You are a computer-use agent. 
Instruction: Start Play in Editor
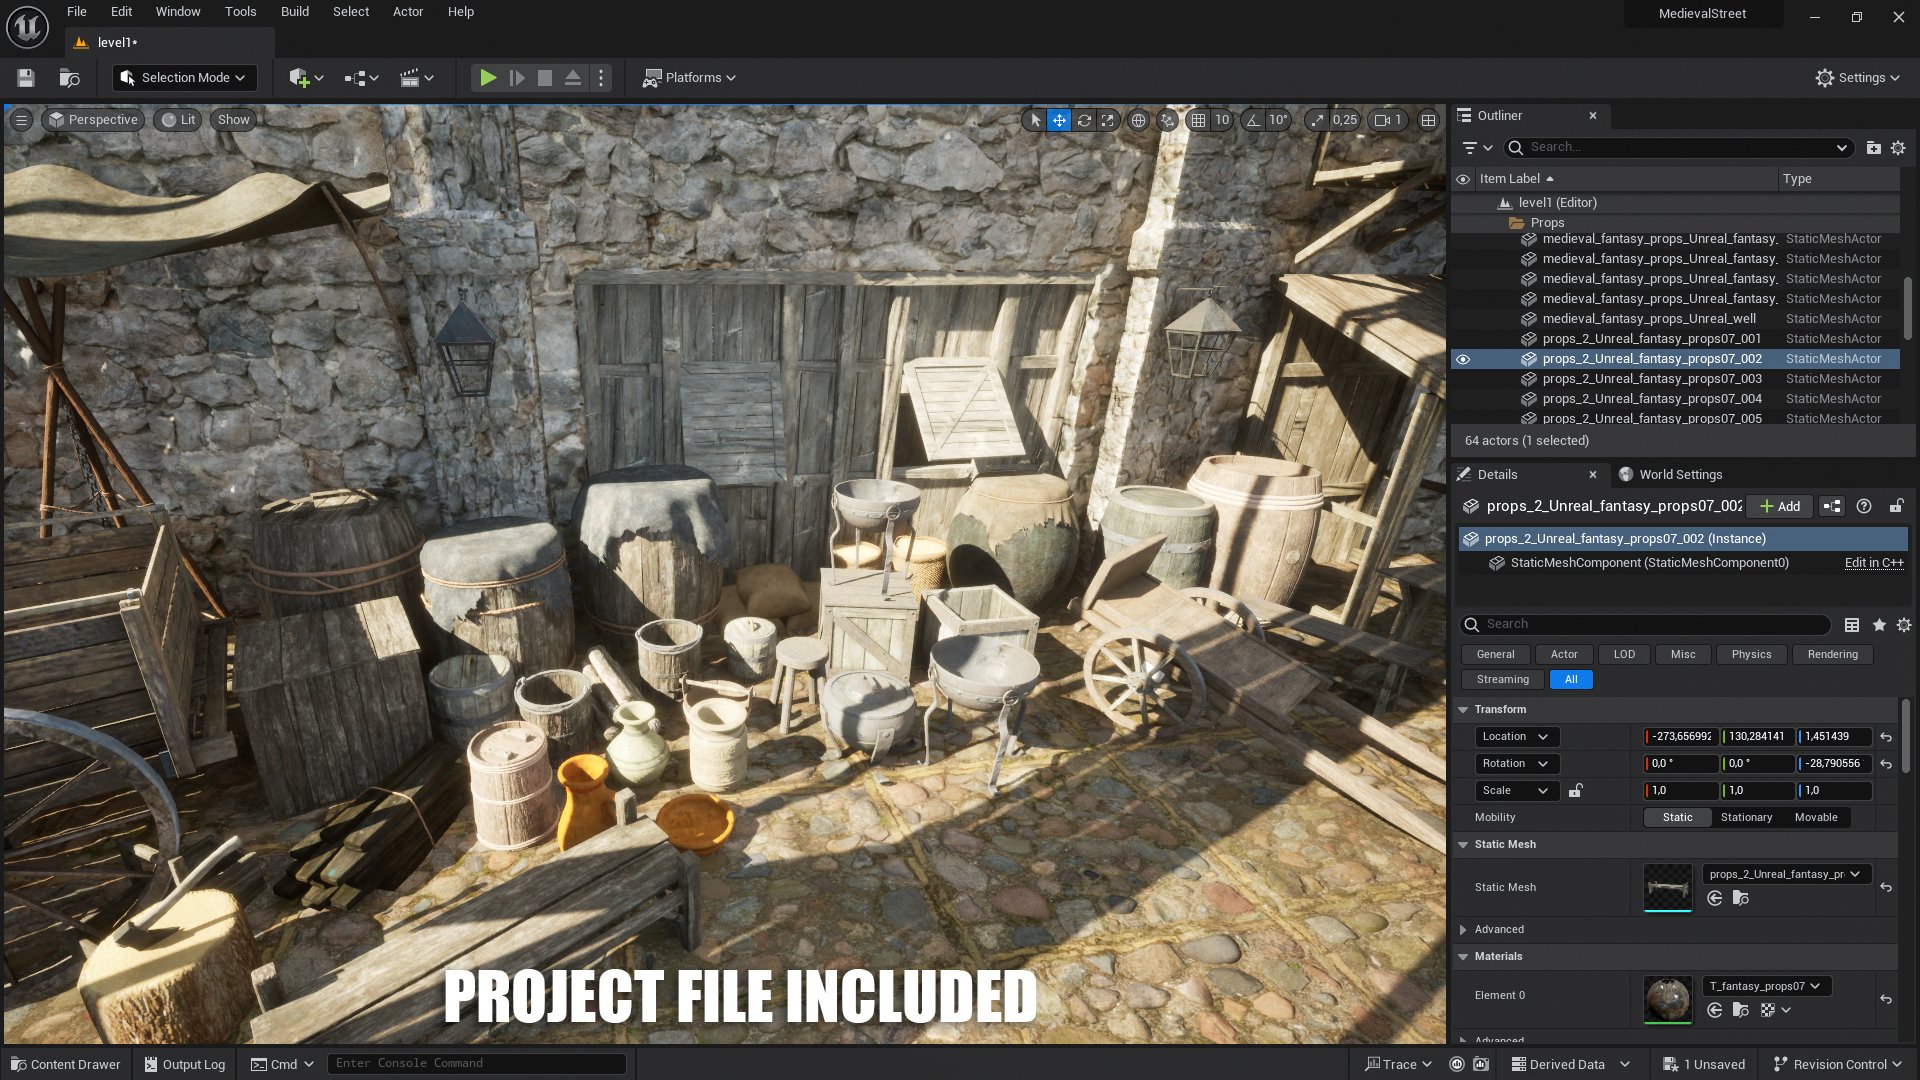tap(488, 78)
